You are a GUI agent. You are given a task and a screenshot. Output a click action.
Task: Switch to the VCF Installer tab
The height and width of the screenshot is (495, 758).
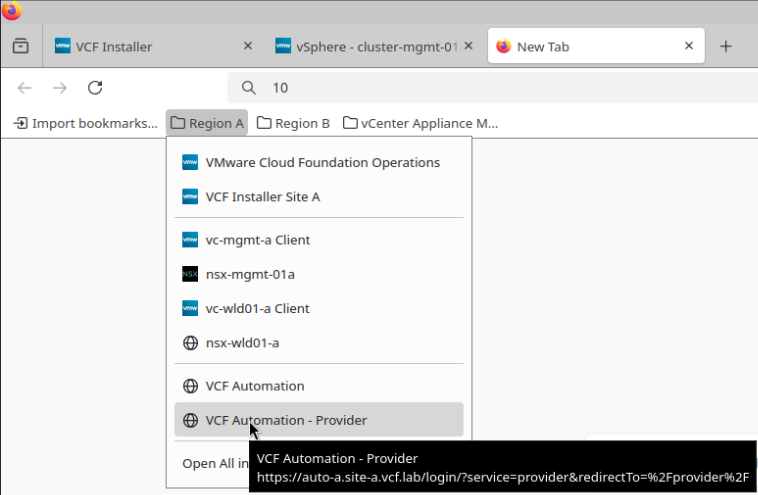click(x=140, y=46)
